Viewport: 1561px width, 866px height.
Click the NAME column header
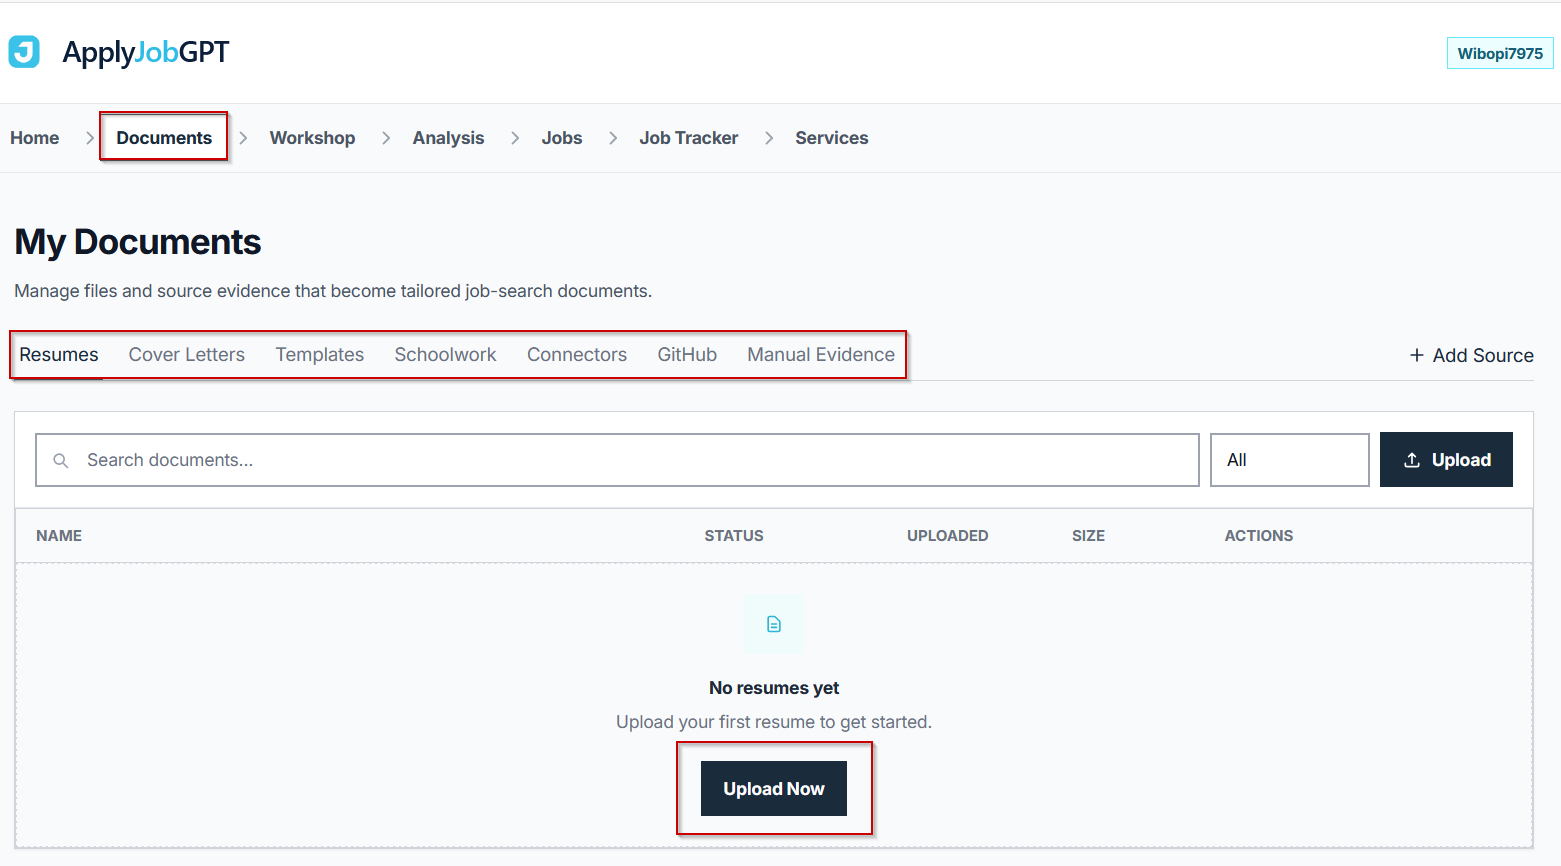(x=59, y=536)
